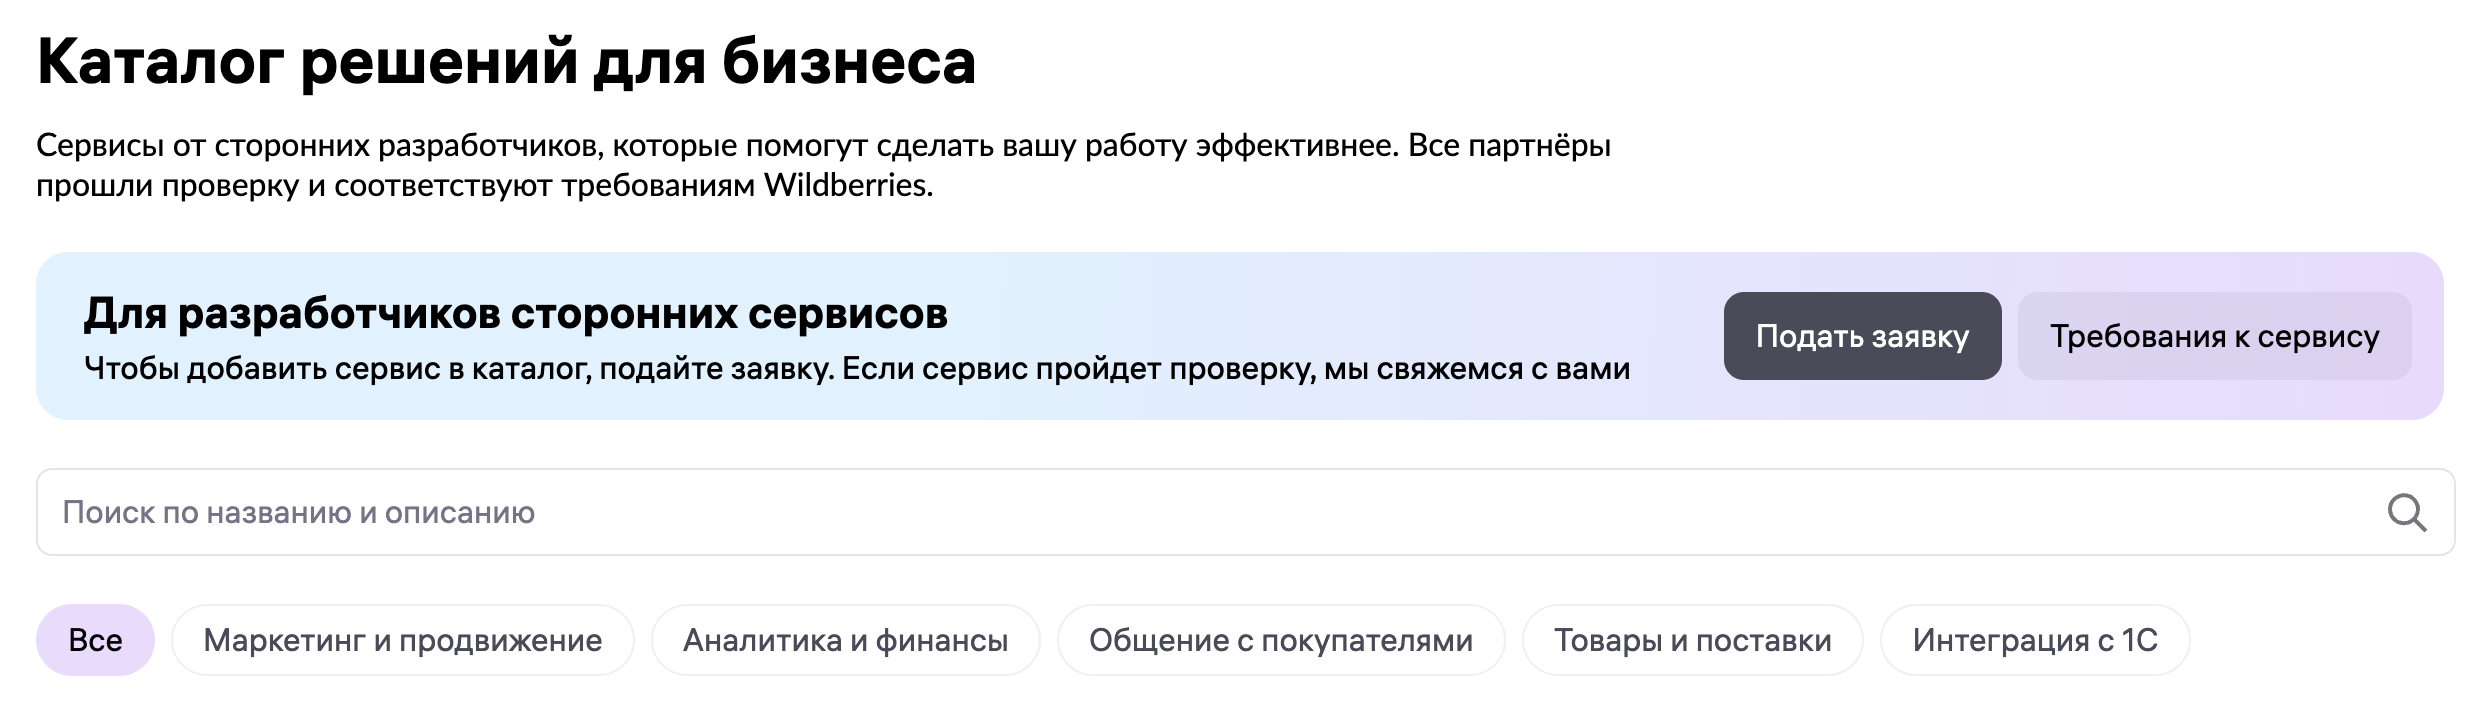This screenshot has width=2474, height=702.
Task: Choose the "Общение с покупателями" filter
Action: click(x=1280, y=640)
